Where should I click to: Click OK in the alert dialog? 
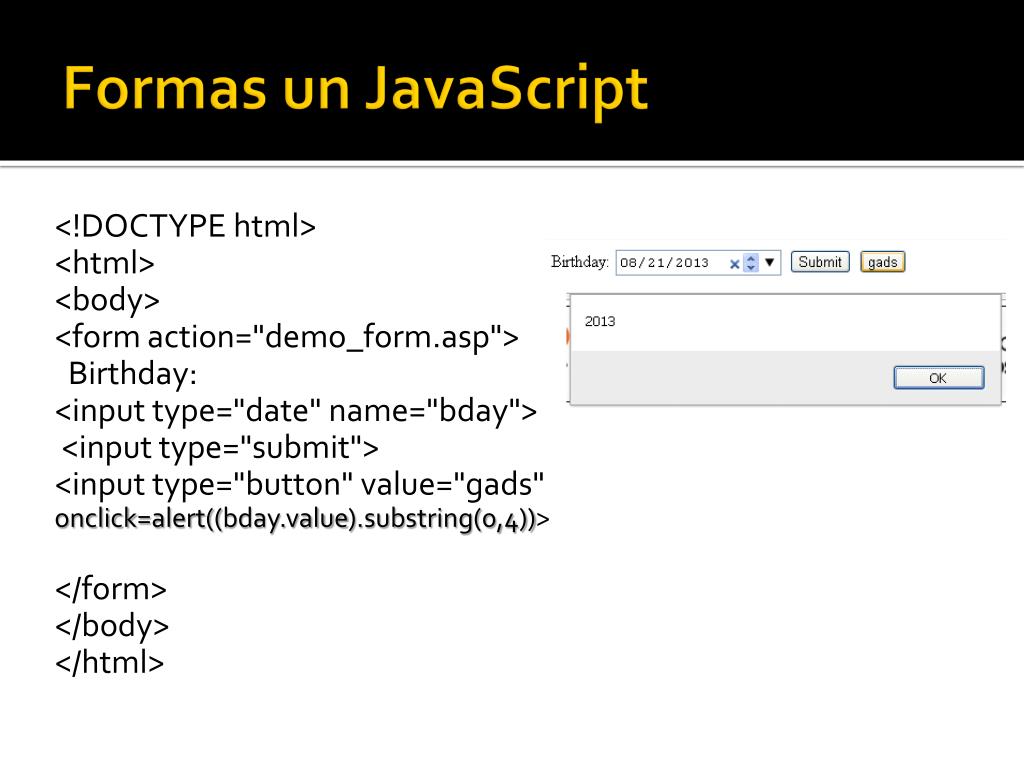(938, 377)
